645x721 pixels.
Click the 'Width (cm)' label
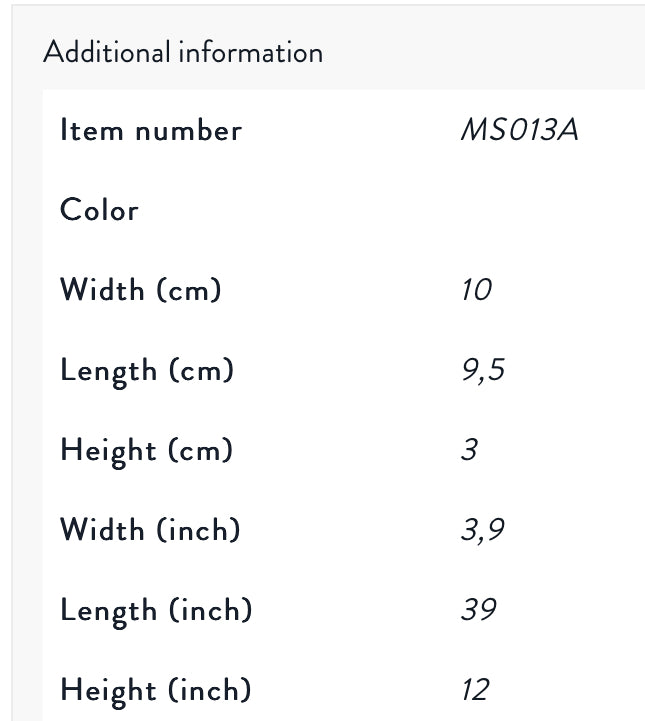(141, 290)
